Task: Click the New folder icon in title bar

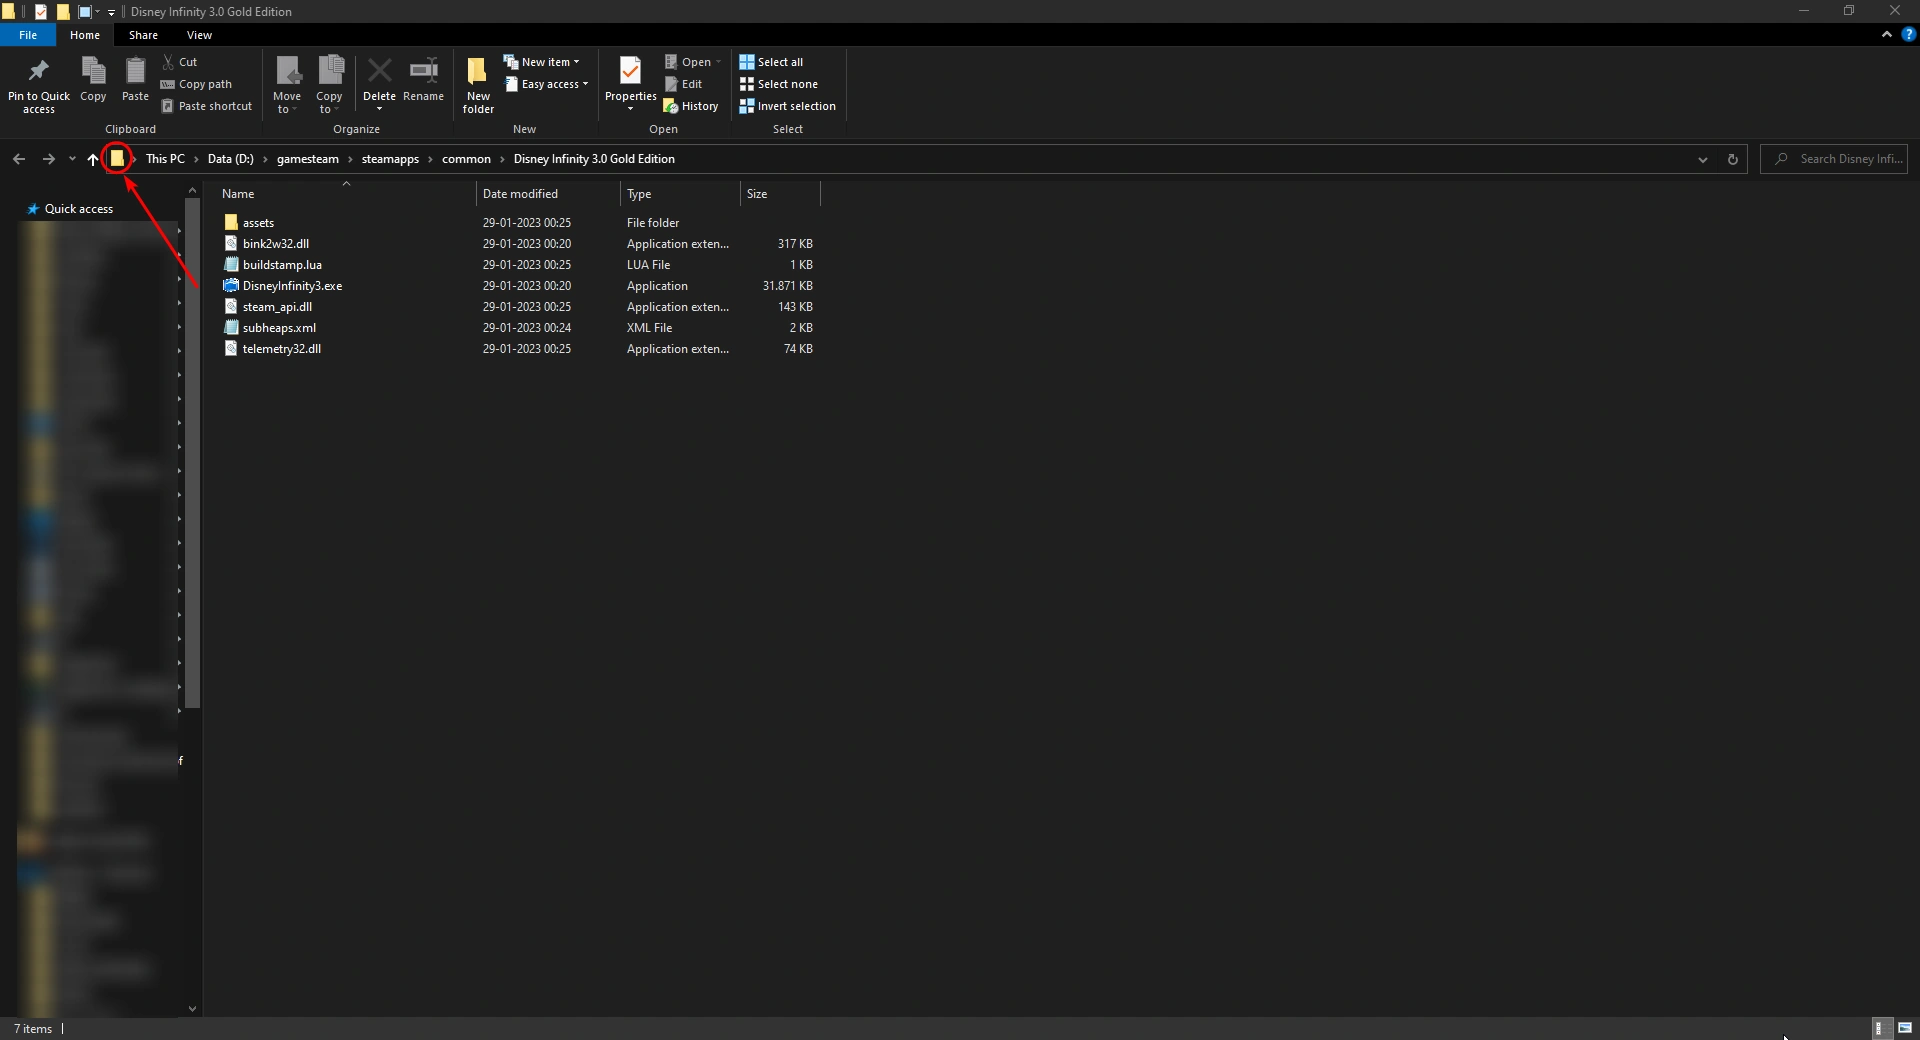Action: click(63, 12)
